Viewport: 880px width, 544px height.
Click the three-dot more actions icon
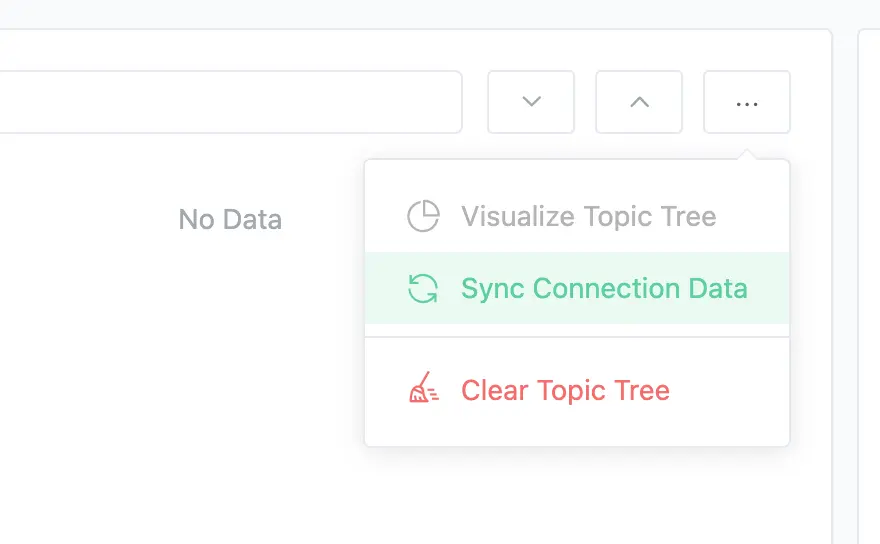[747, 102]
